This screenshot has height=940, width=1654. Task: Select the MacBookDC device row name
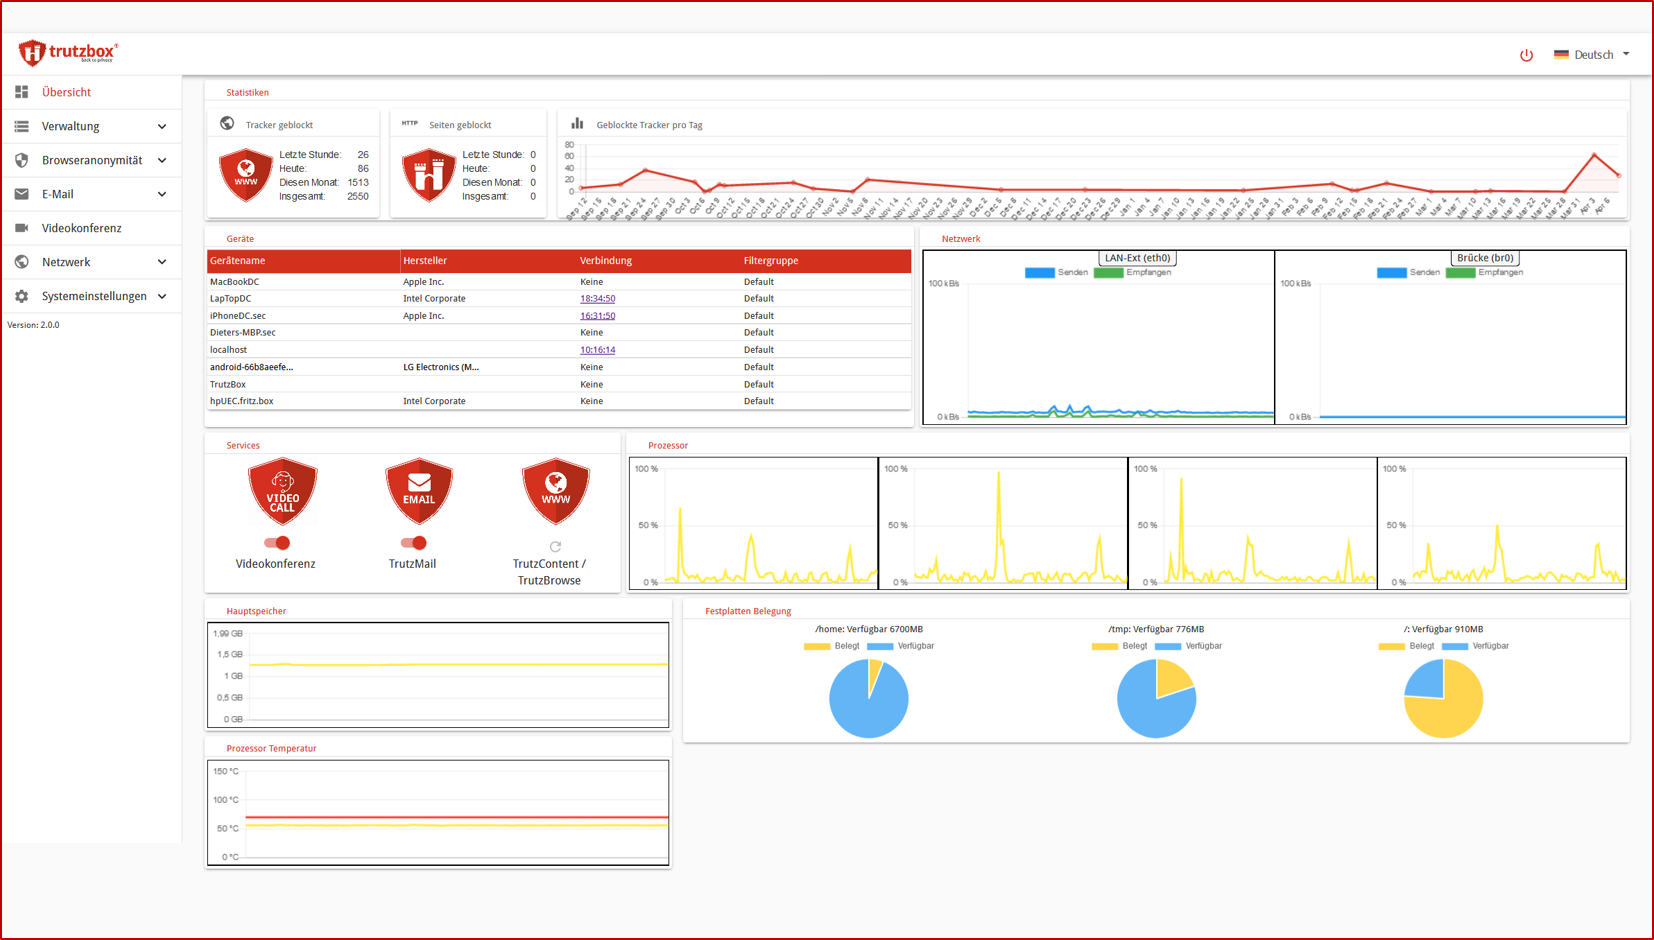(x=235, y=282)
